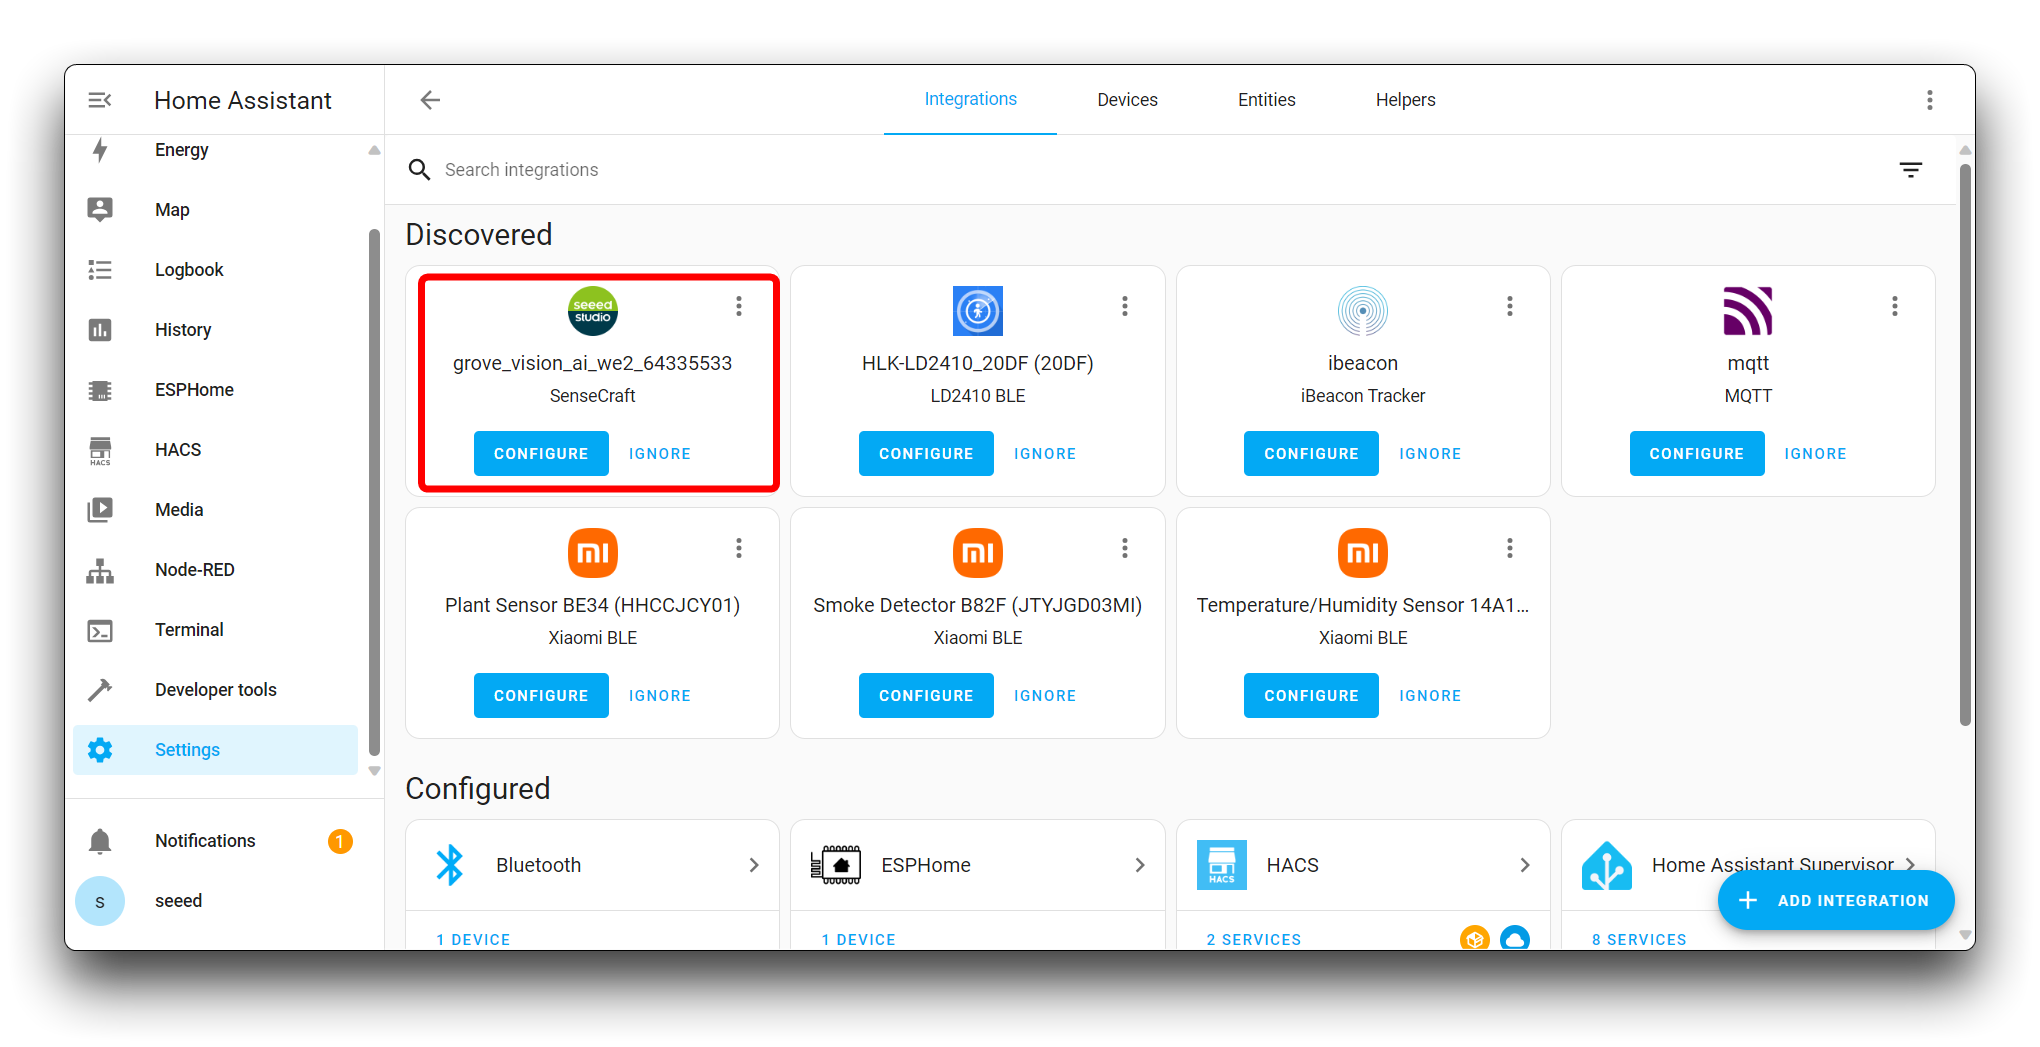Open Temperature/Humidity Sensor card options menu
The image size is (2040, 1047).
(x=1510, y=548)
